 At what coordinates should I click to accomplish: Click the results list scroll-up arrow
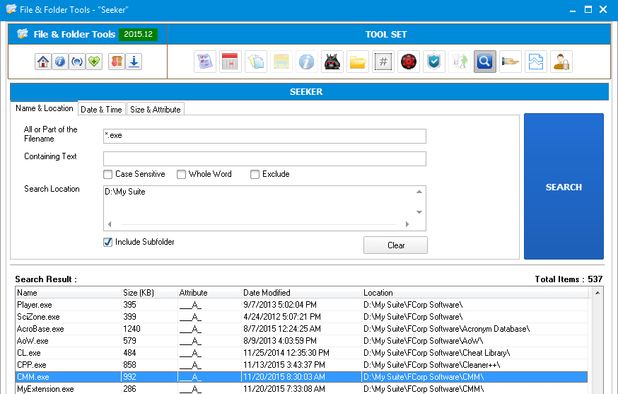coord(598,293)
